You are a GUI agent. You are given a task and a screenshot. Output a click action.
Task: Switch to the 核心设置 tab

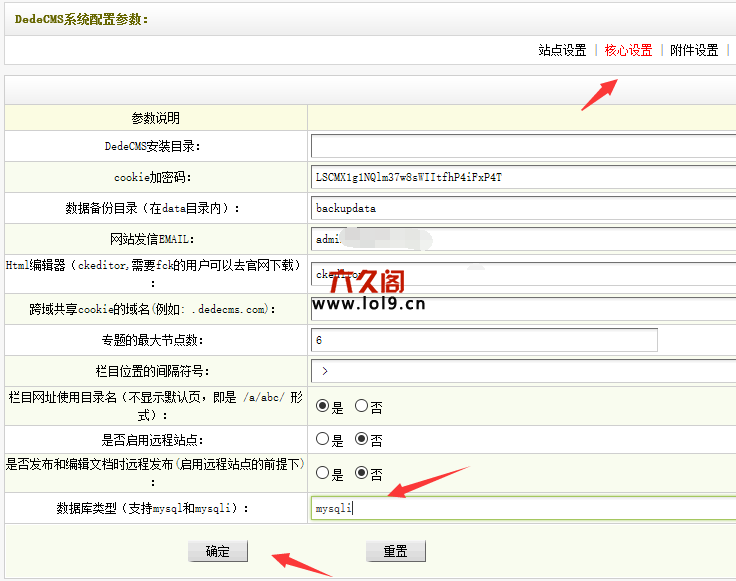628,50
